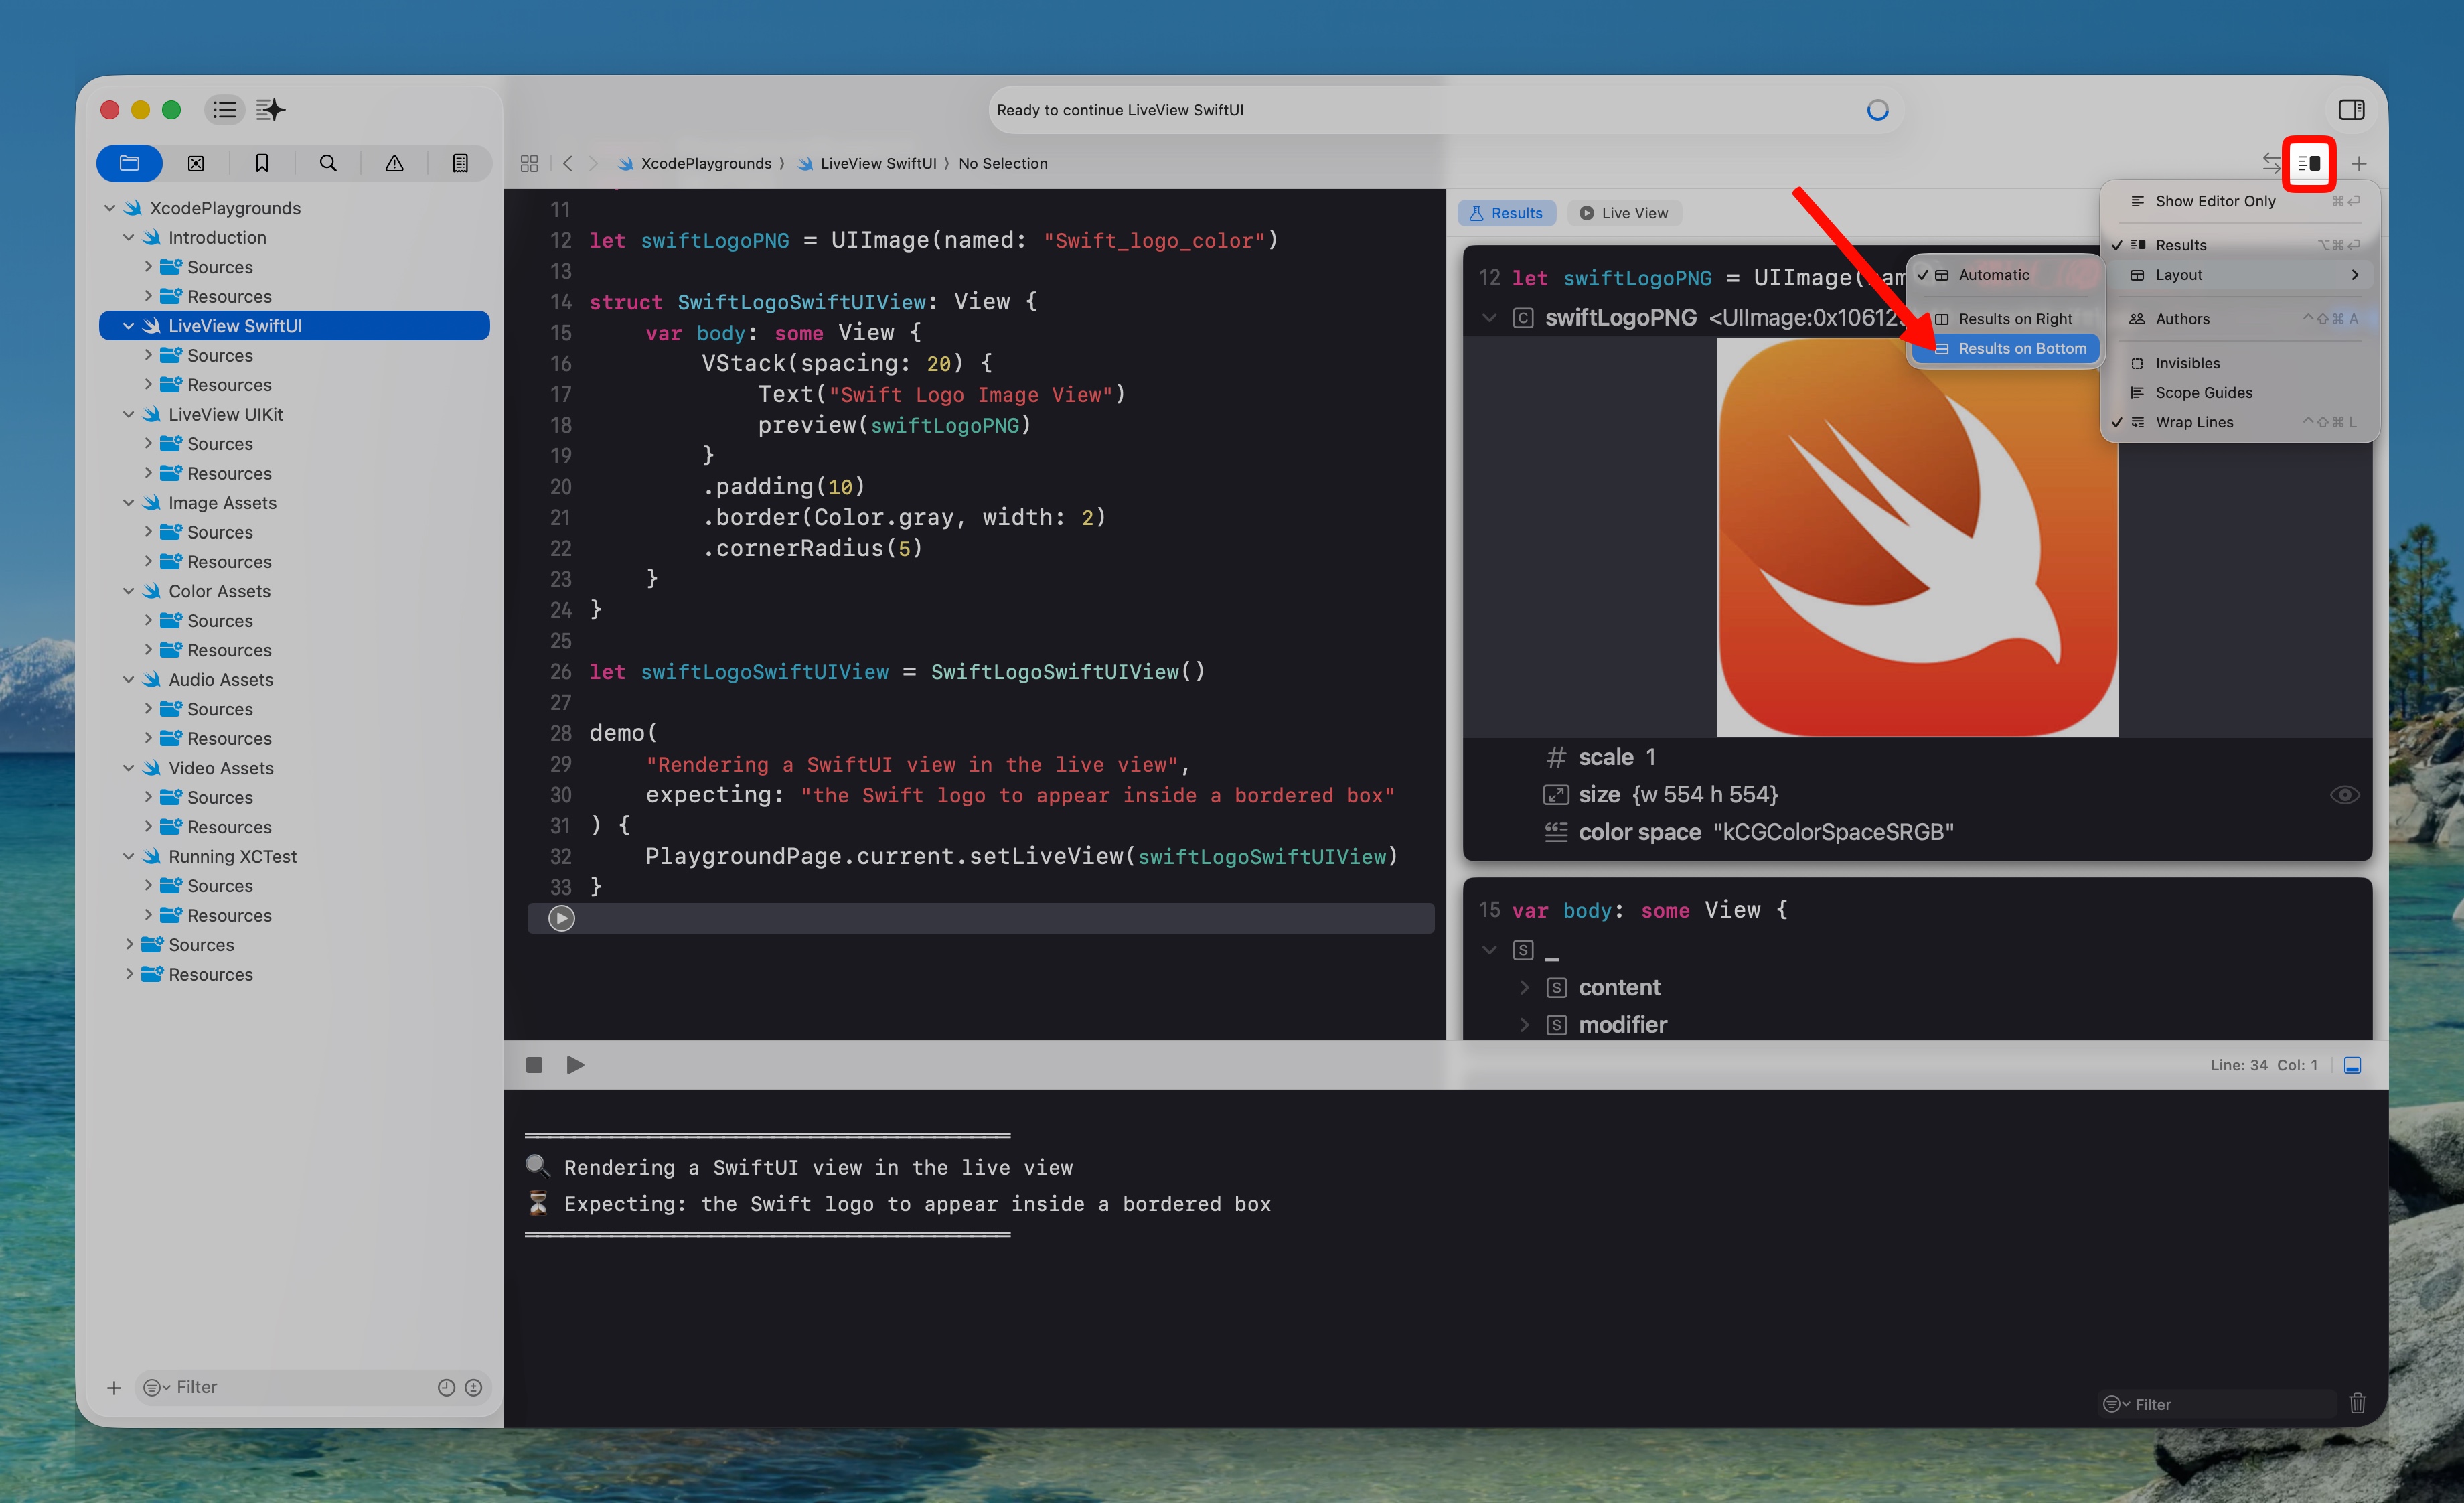Switch to the Results tab
The image size is (2464, 1503).
(x=1506, y=213)
